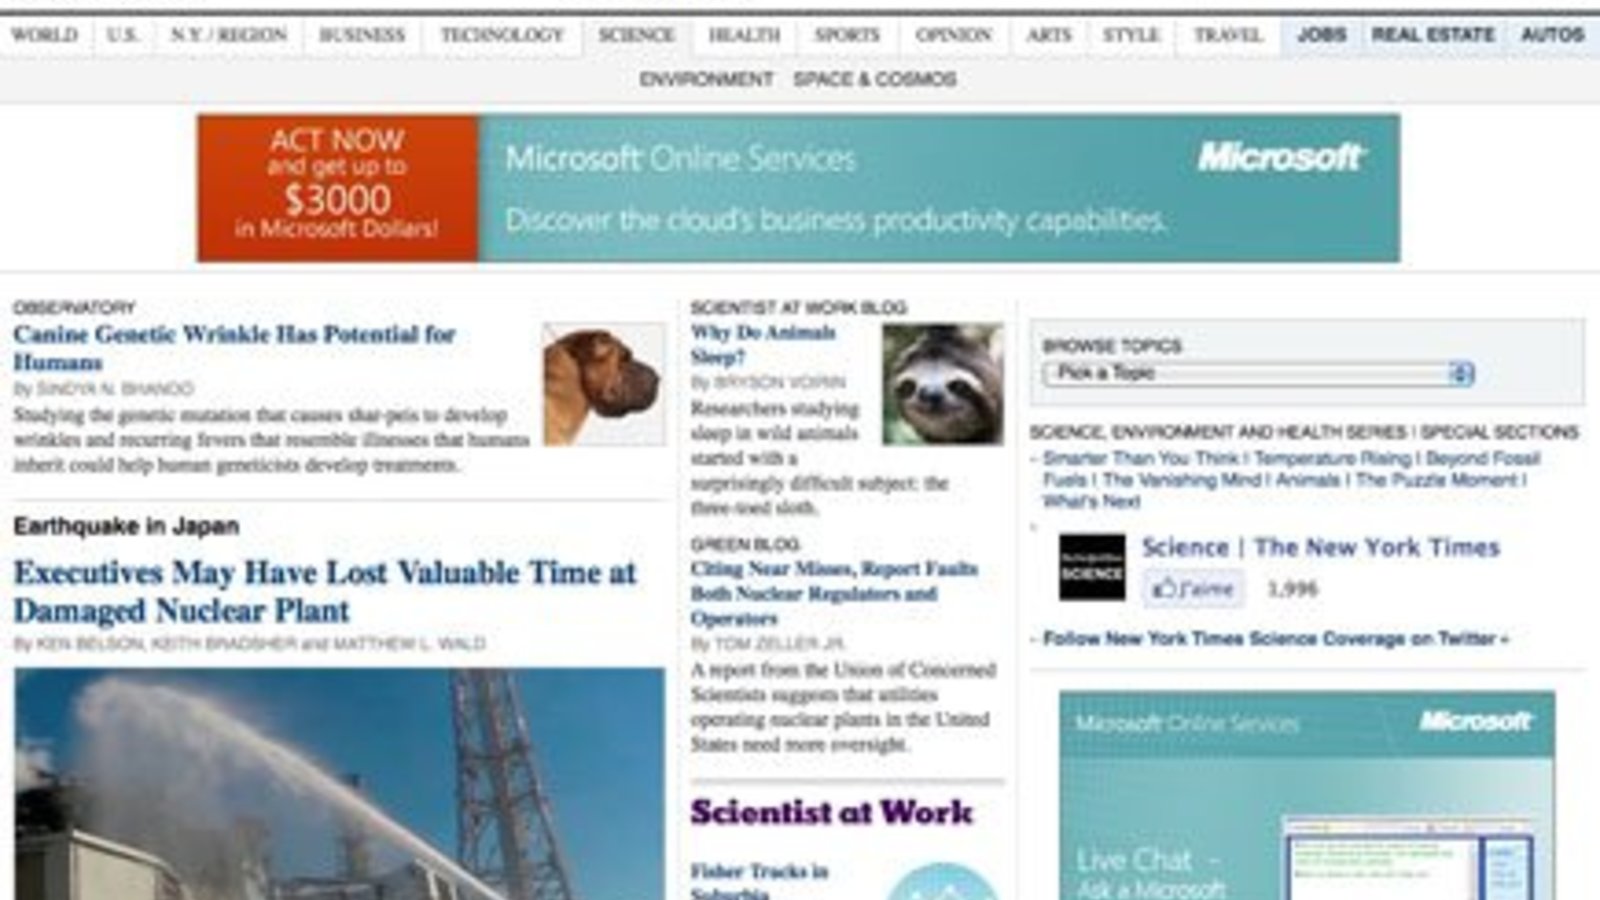Click the Microsoft logo in sidebar ad
Image resolution: width=1600 pixels, height=900 pixels.
tap(1476, 721)
